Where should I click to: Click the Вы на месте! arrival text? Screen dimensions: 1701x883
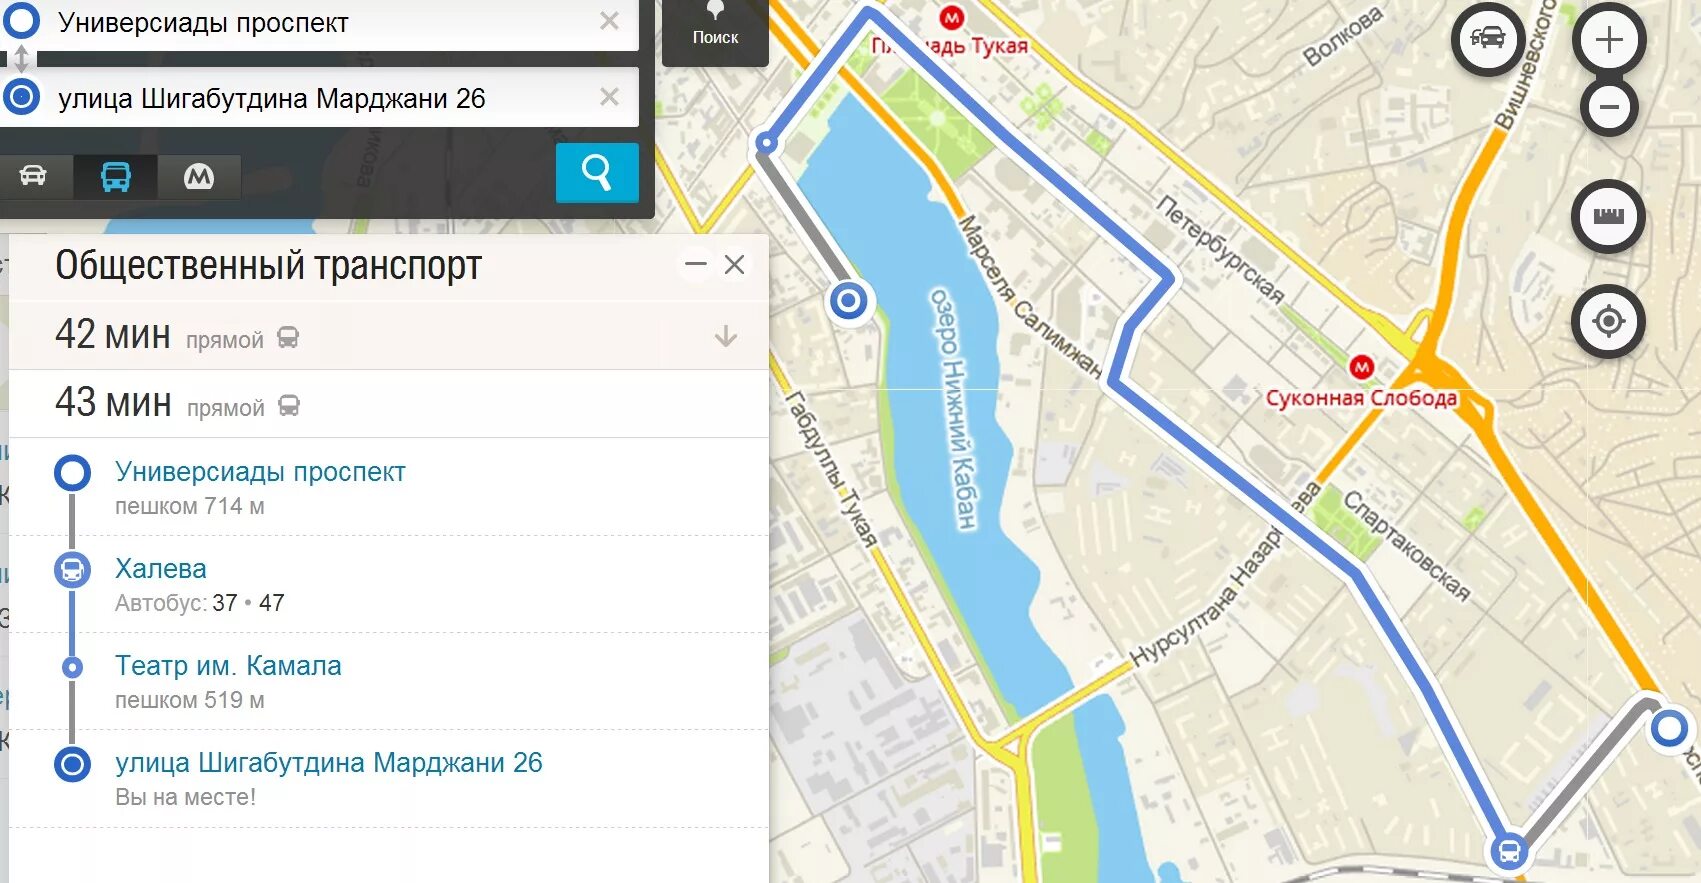click(x=186, y=797)
